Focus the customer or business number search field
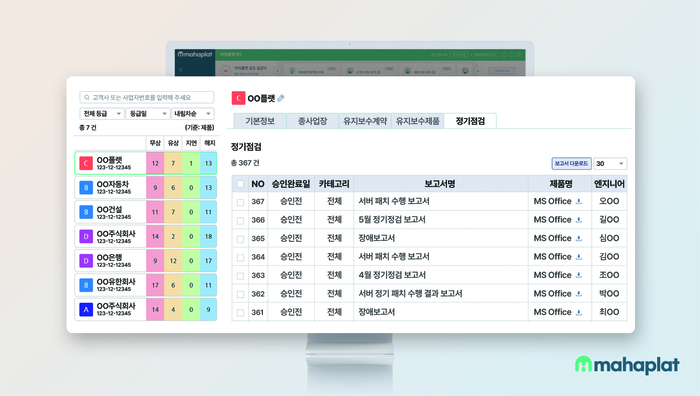The height and width of the screenshot is (396, 700). pyautogui.click(x=147, y=97)
